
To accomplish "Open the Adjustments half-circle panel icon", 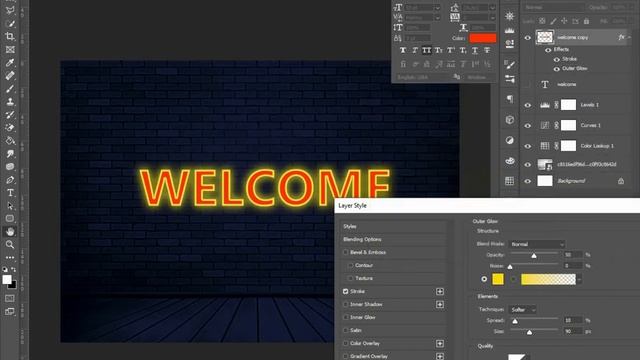I will point(509,140).
